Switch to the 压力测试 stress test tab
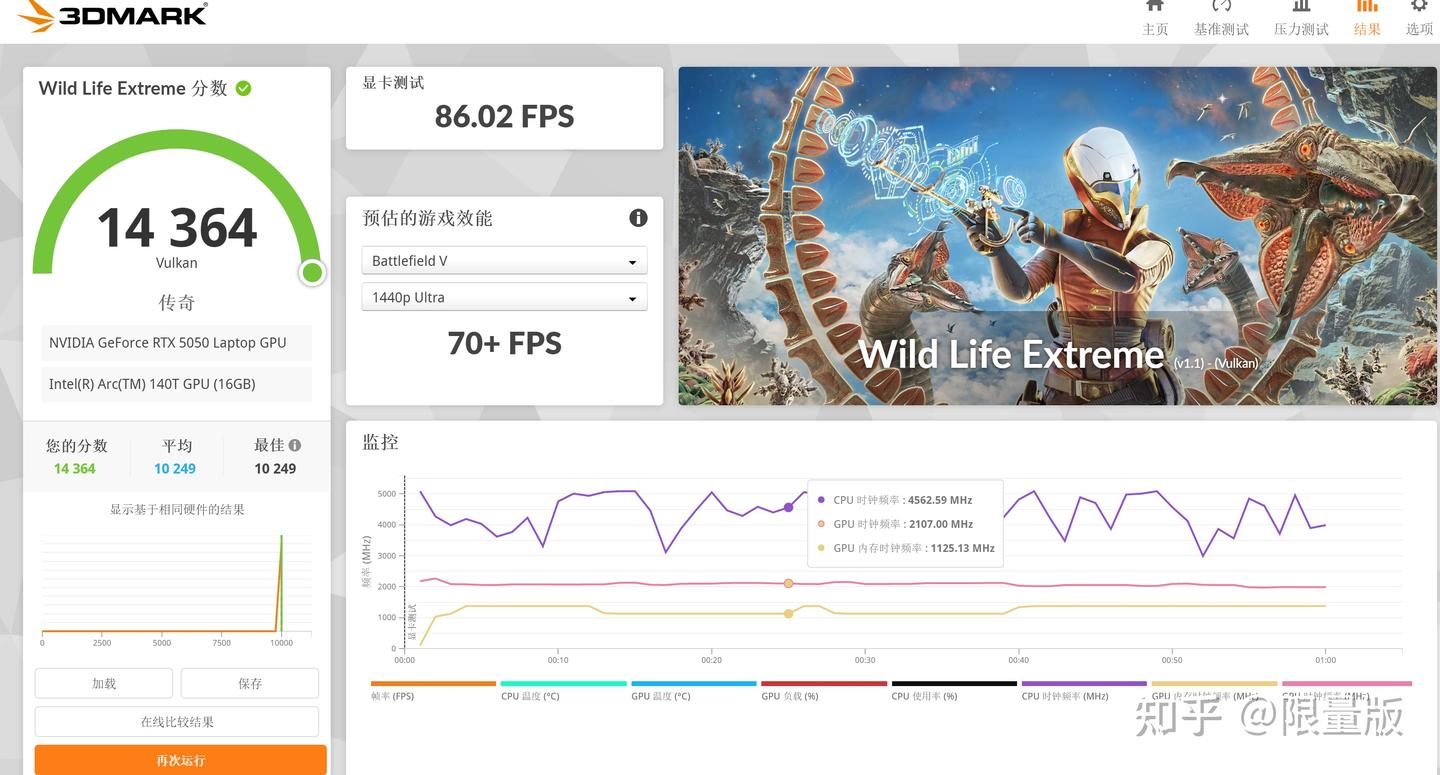The image size is (1440, 775). click(1301, 19)
